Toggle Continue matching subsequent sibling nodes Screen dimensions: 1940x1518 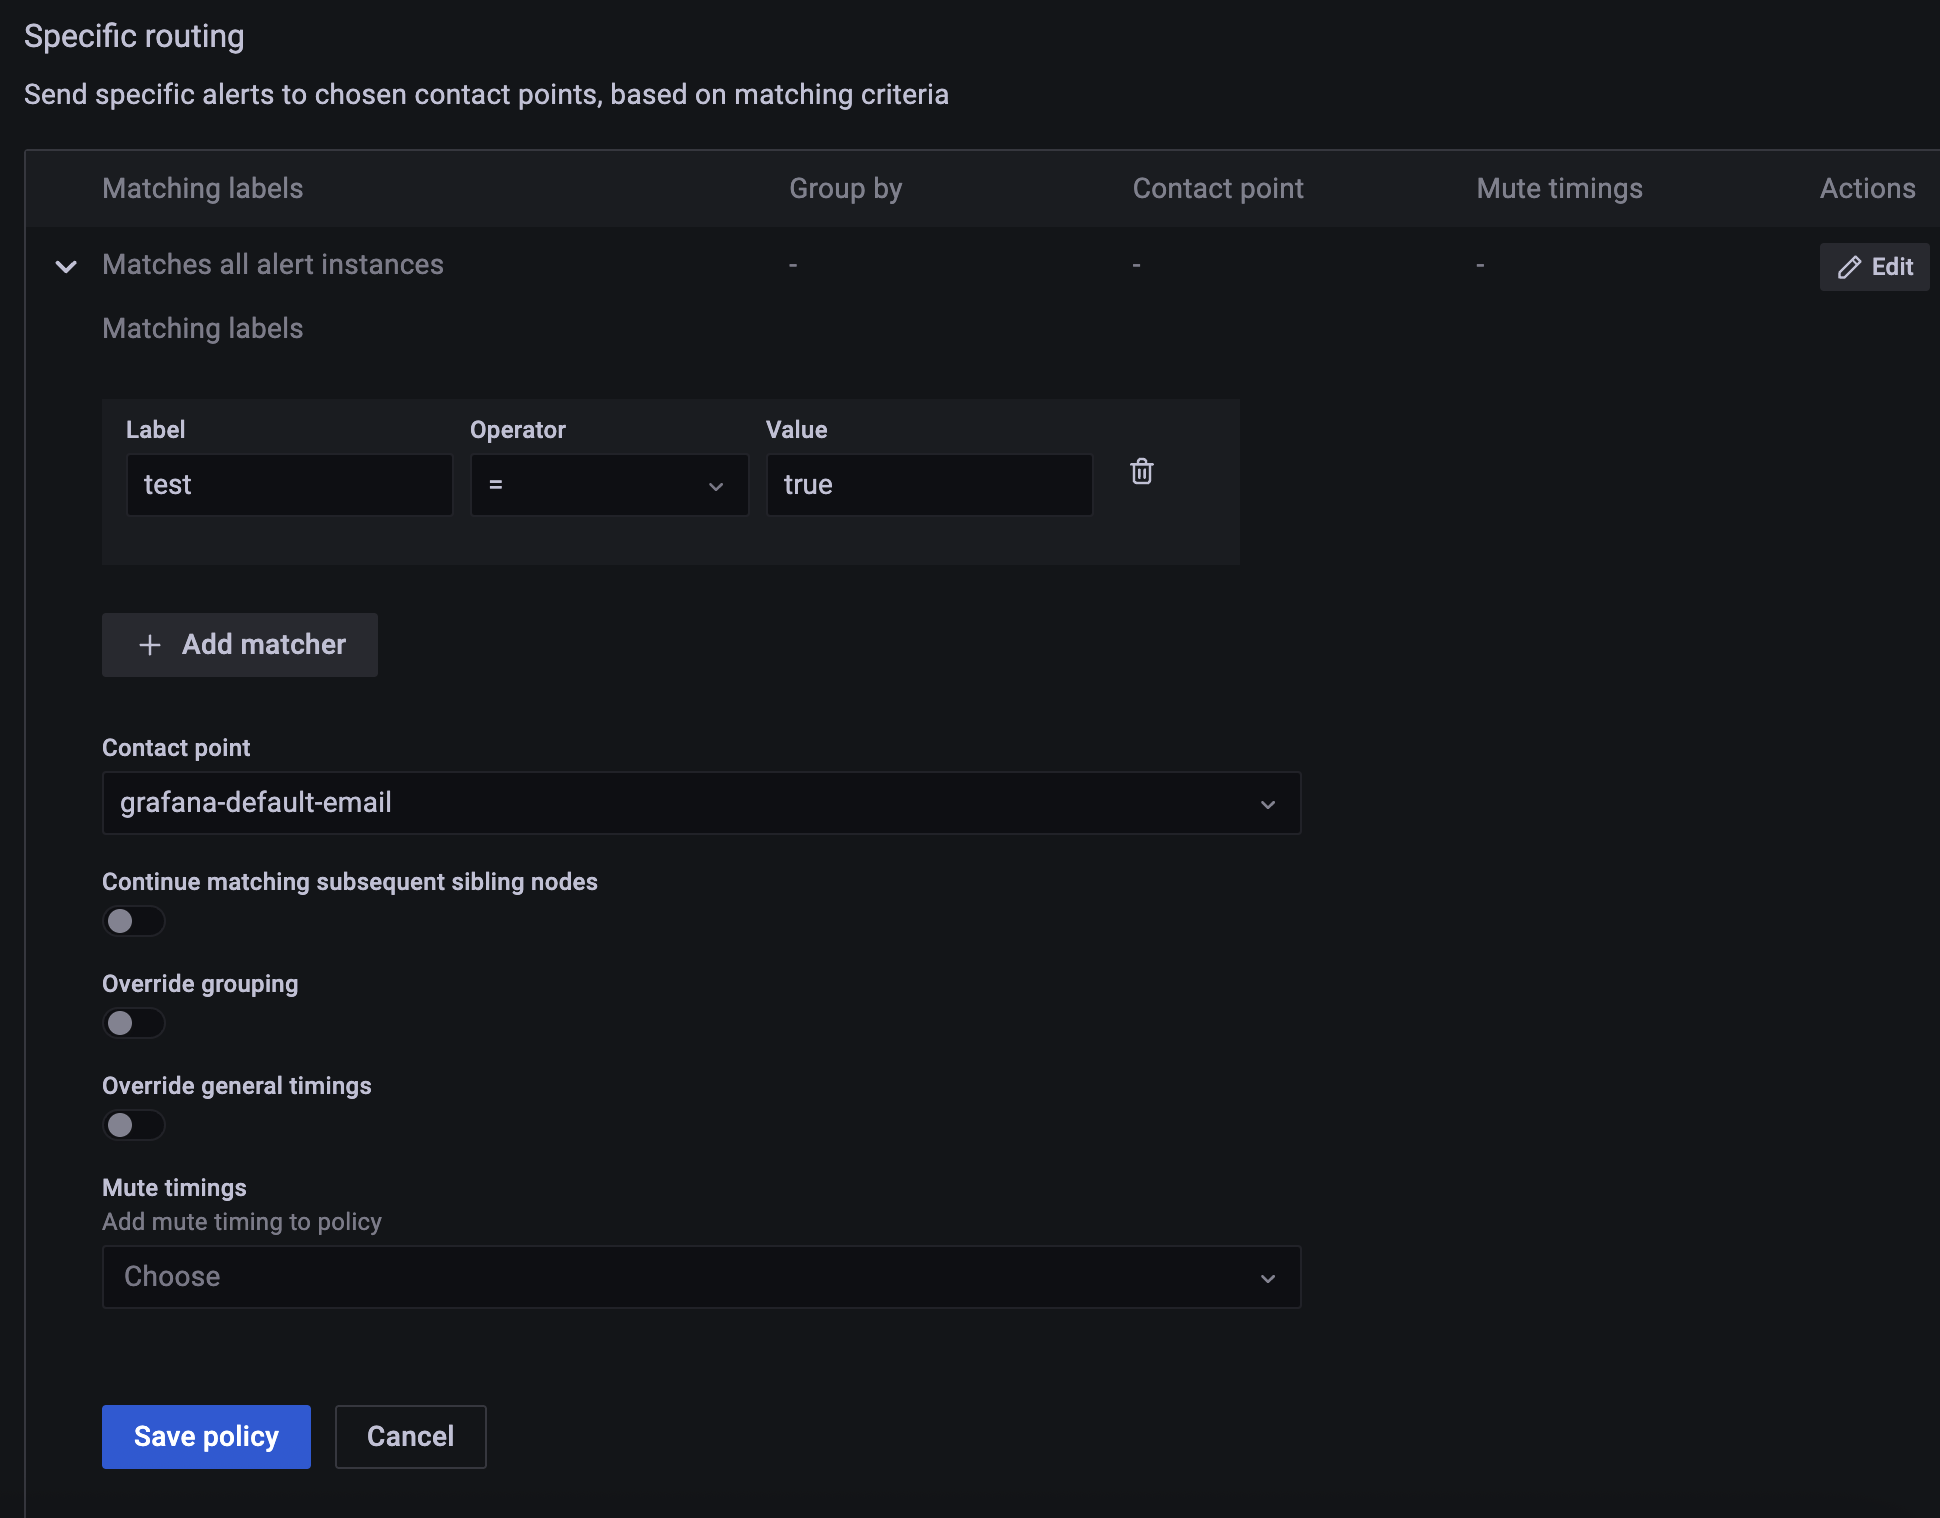[x=133, y=921]
